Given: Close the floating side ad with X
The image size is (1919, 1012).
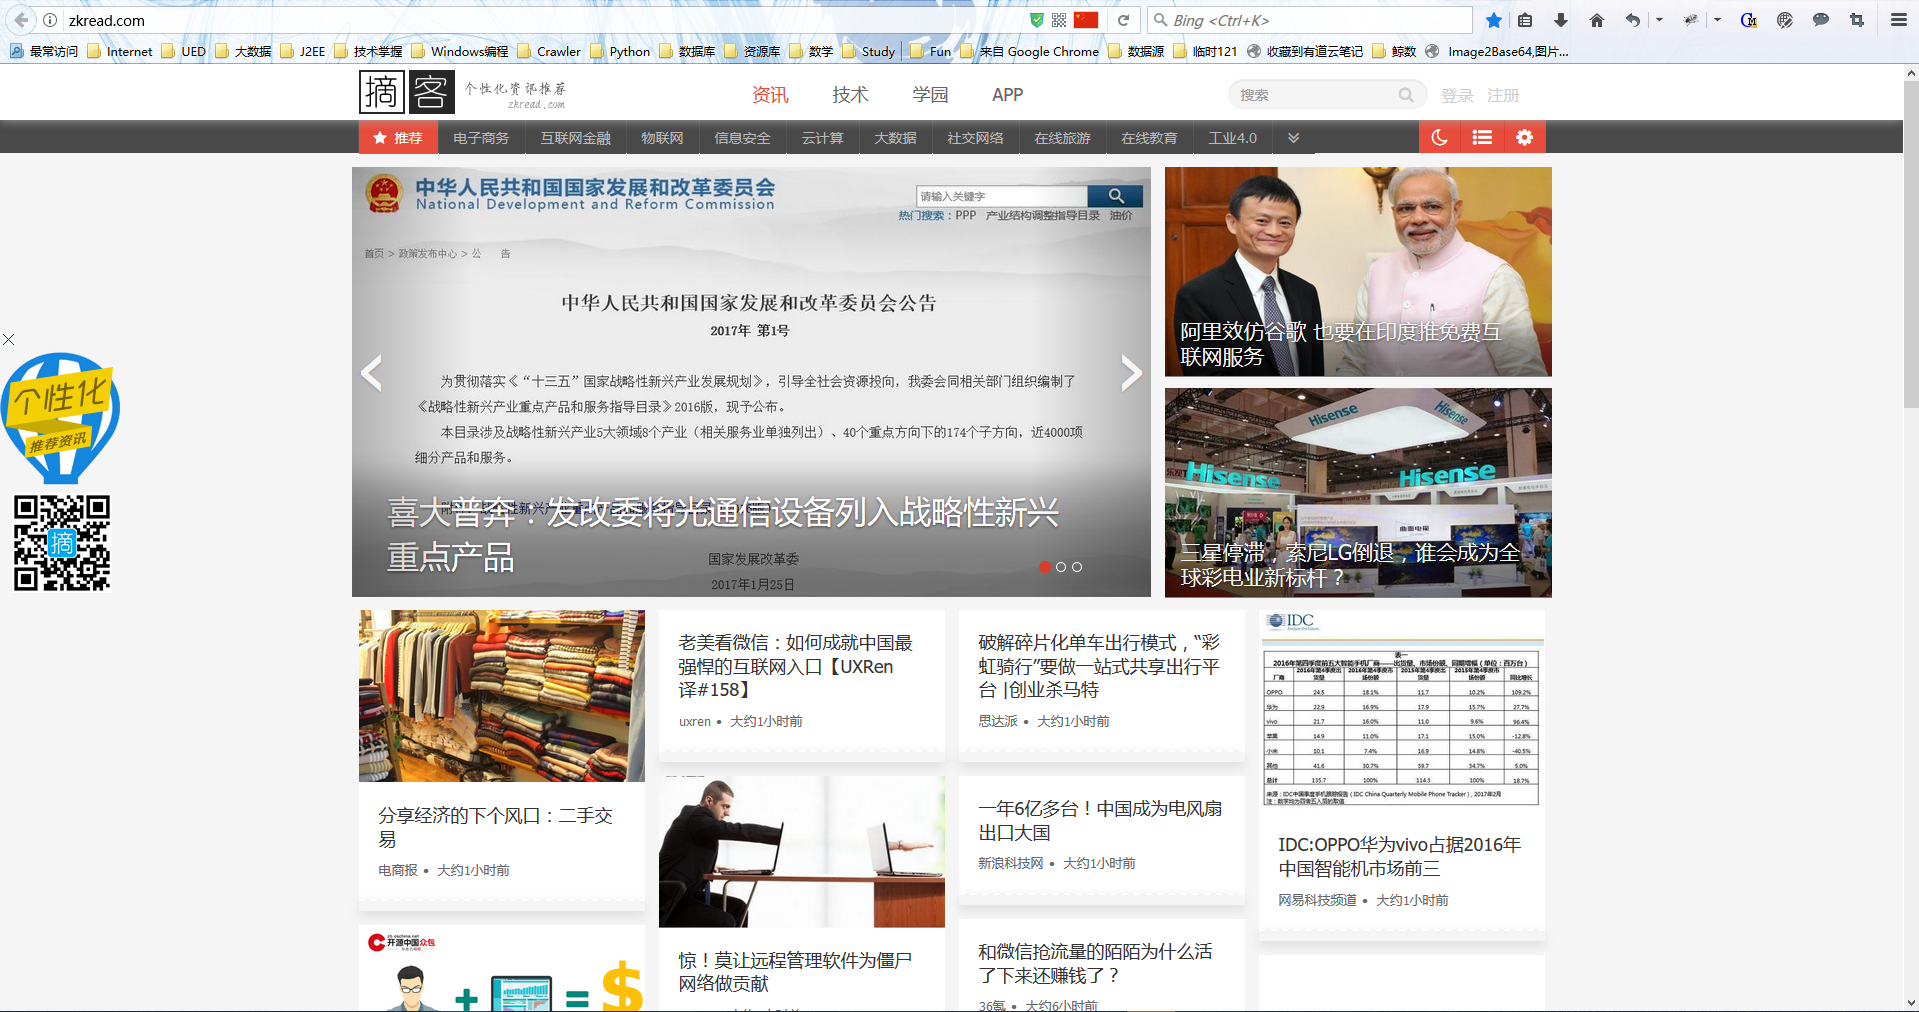Looking at the screenshot, I should (x=8, y=340).
